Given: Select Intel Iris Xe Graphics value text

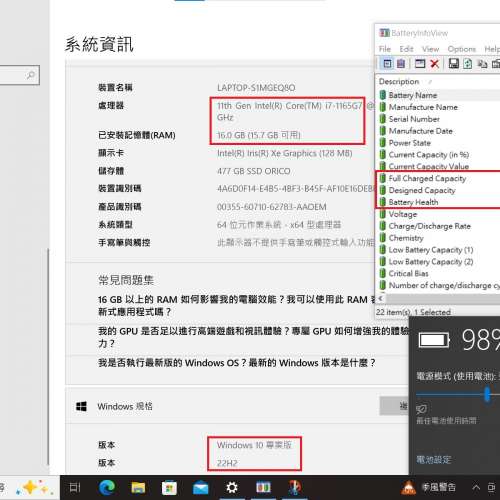Looking at the screenshot, I should click(x=285, y=153).
